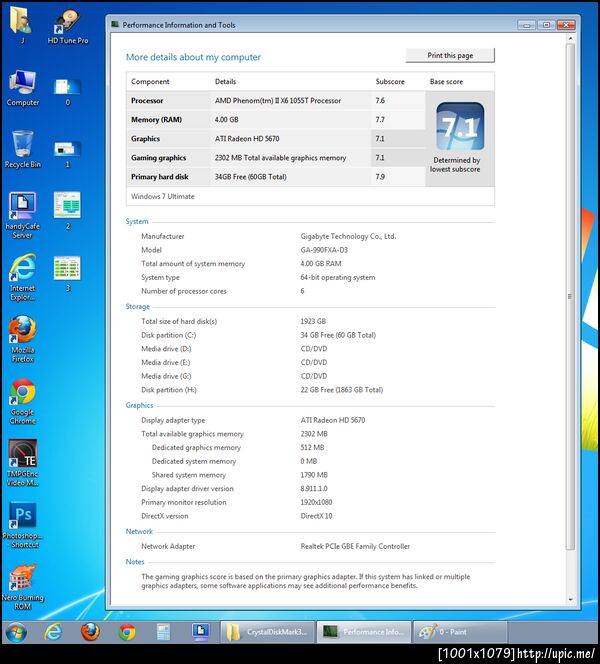Click Internet Explorer pinned taskbar icon
The height and width of the screenshot is (664, 600).
click(x=53, y=632)
